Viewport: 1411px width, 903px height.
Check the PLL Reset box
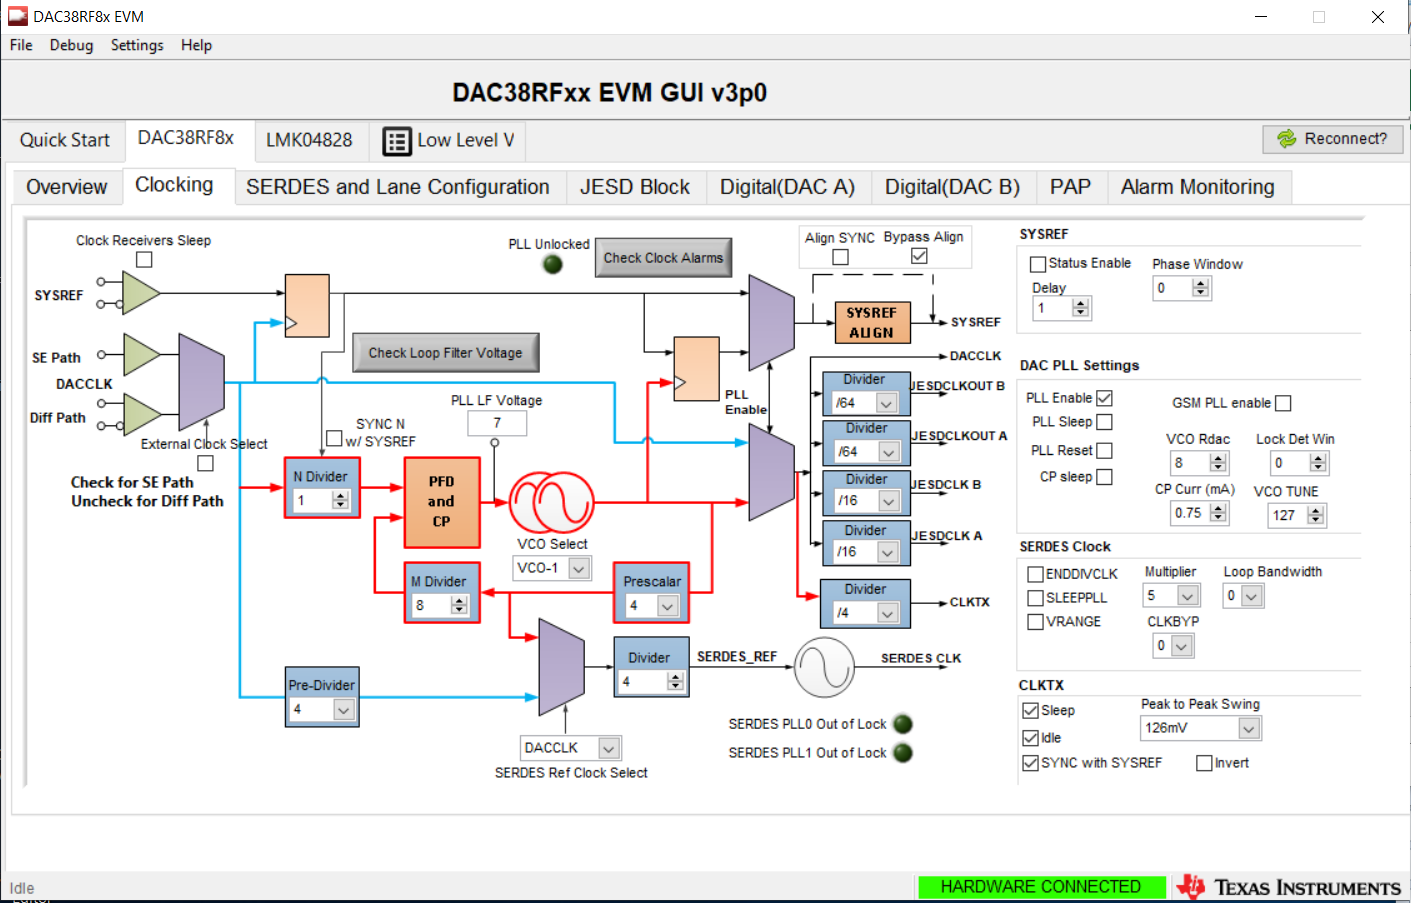[x=1104, y=451]
